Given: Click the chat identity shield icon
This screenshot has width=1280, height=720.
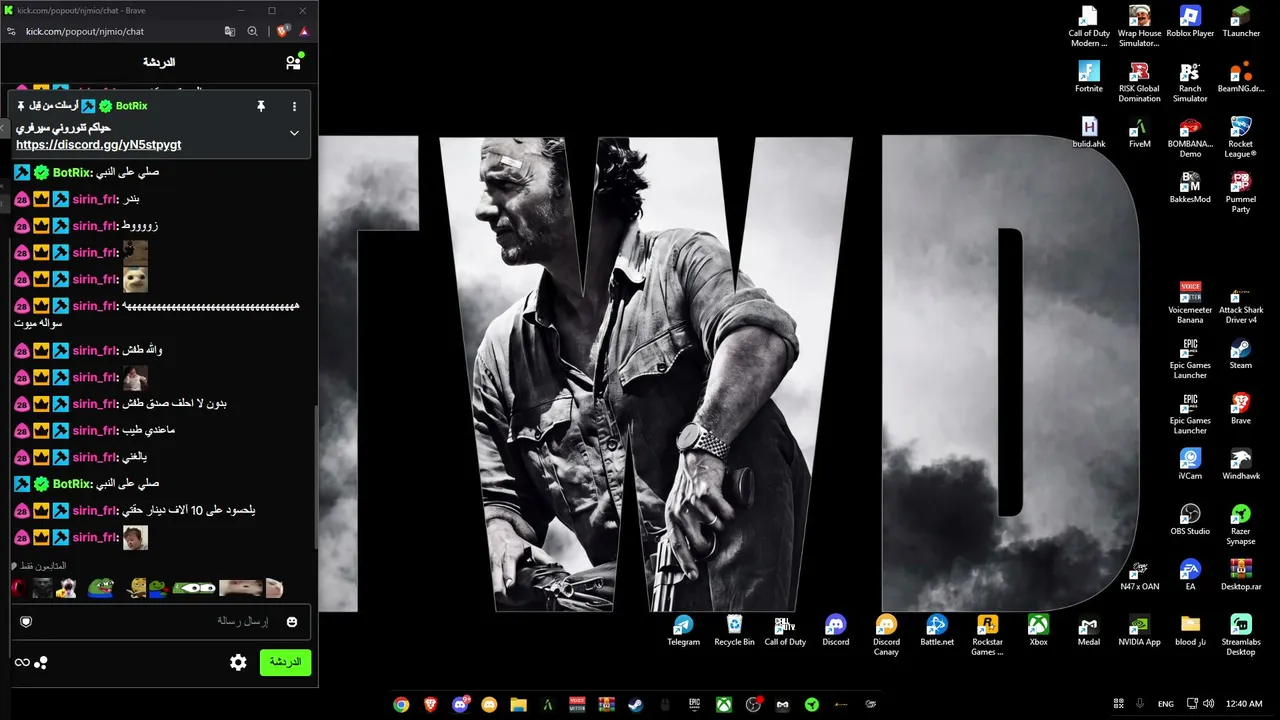Looking at the screenshot, I should coord(26,621).
